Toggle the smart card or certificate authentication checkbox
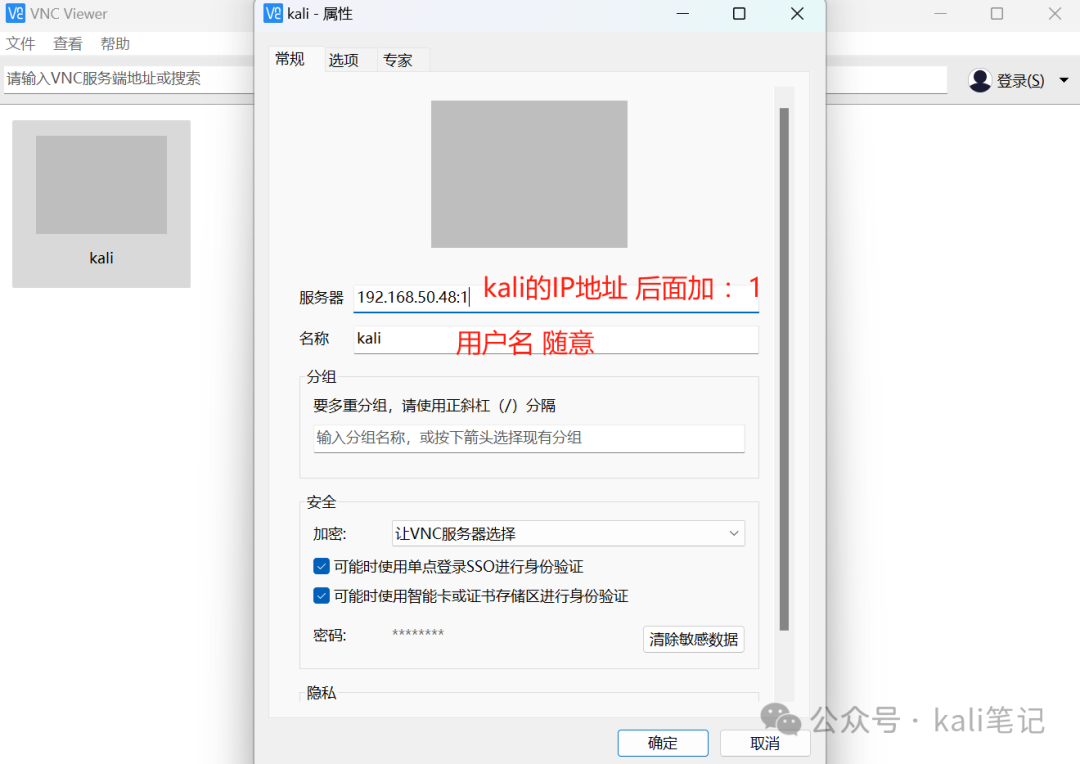This screenshot has height=764, width=1080. pyautogui.click(x=321, y=595)
